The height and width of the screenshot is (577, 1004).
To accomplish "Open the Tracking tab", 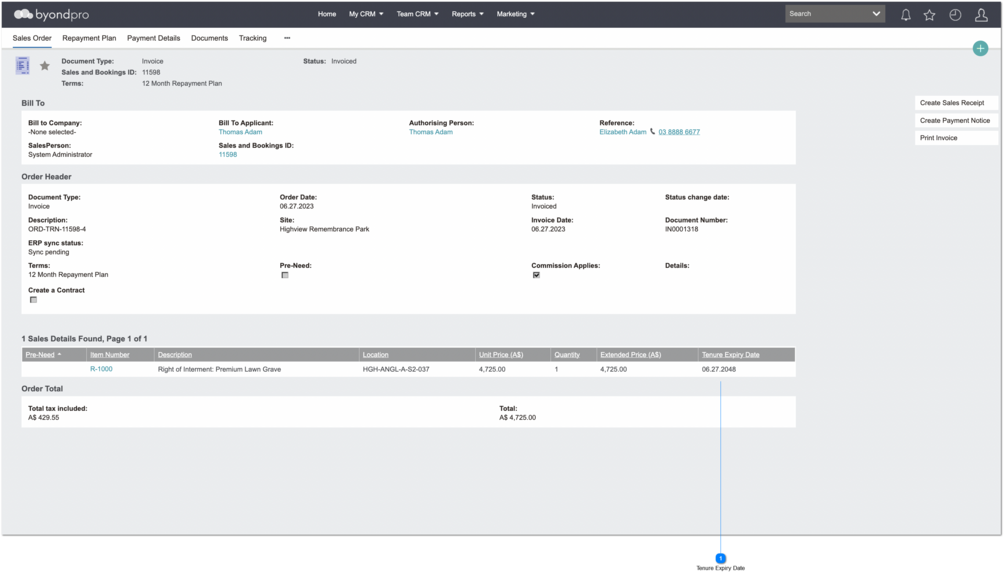I will coord(252,38).
